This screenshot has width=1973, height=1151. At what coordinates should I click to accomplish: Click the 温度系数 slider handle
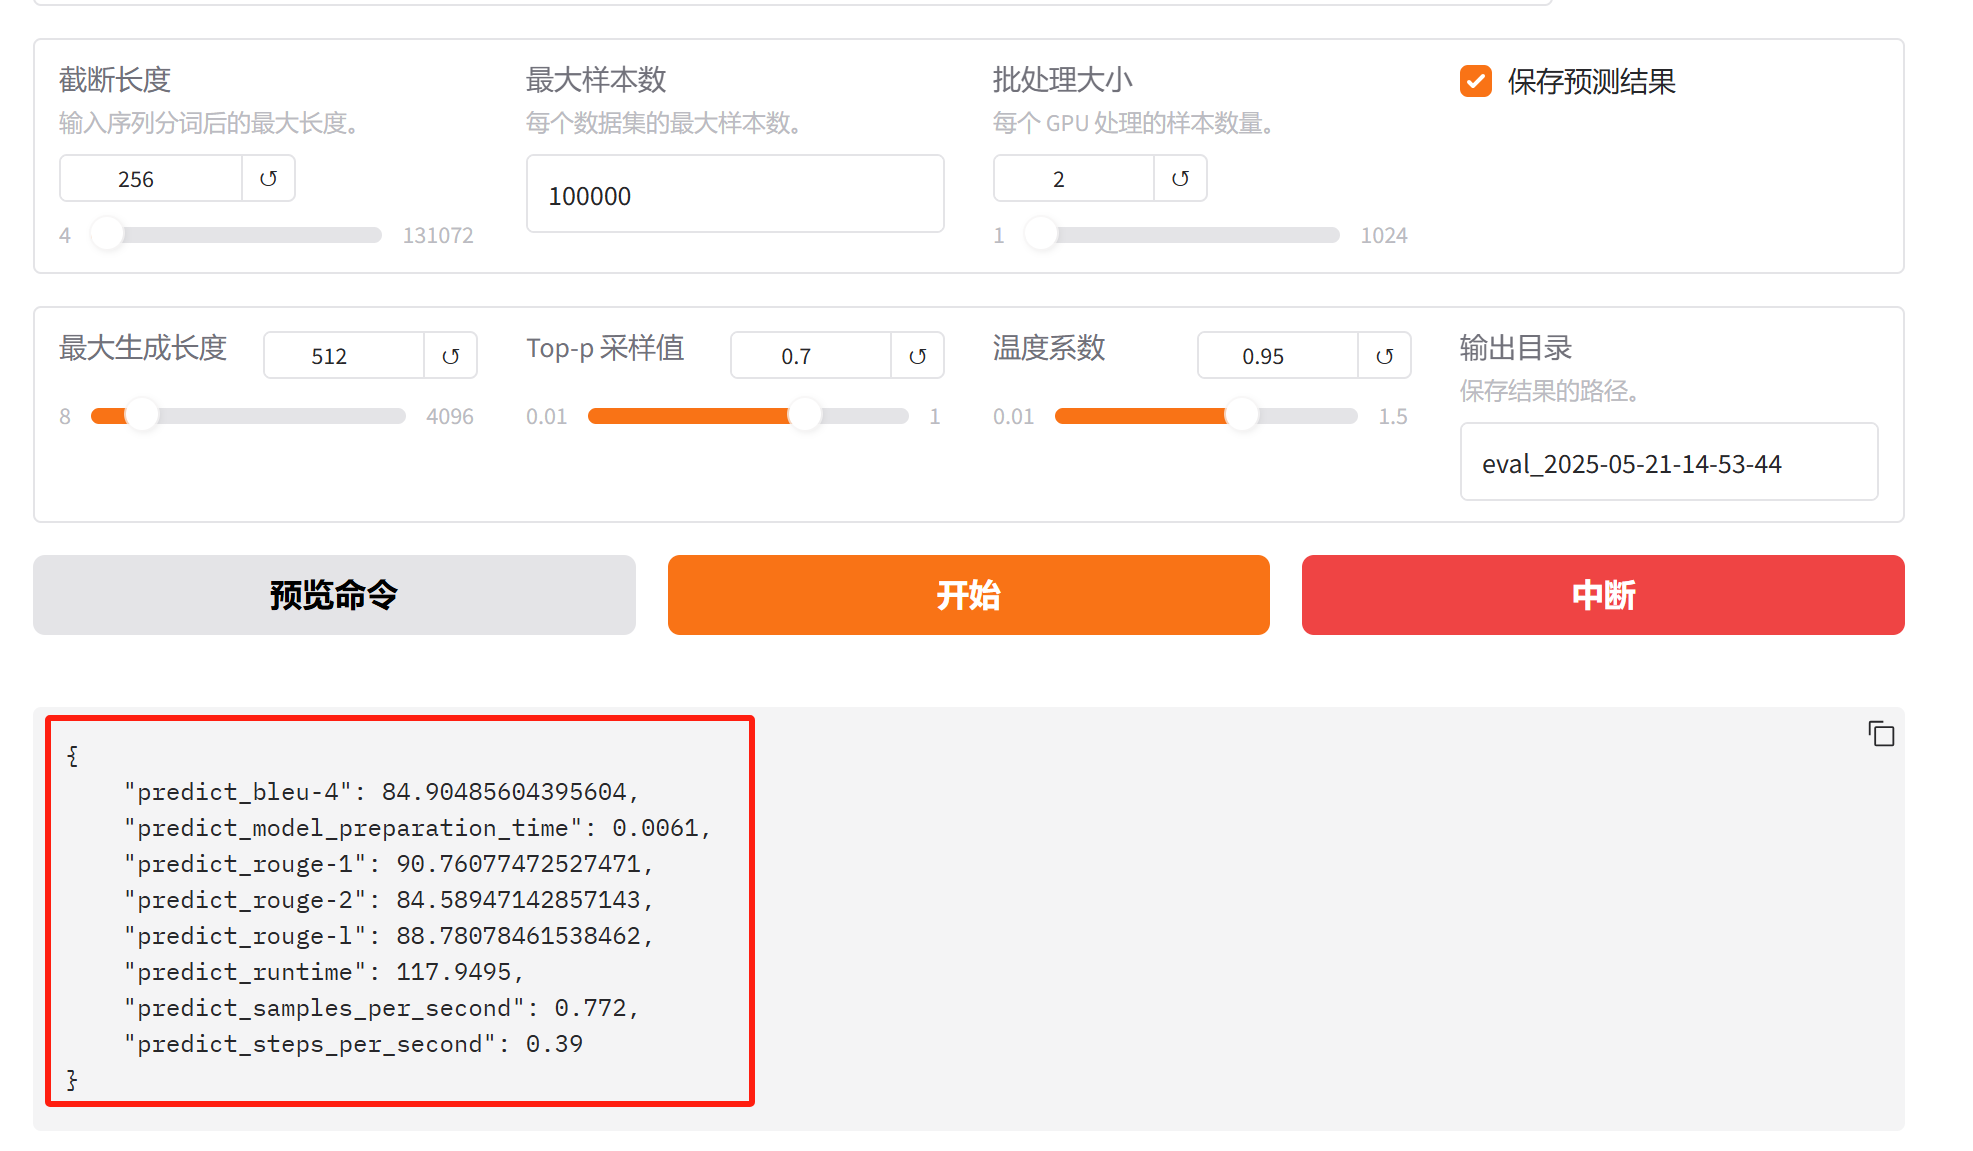1242,415
